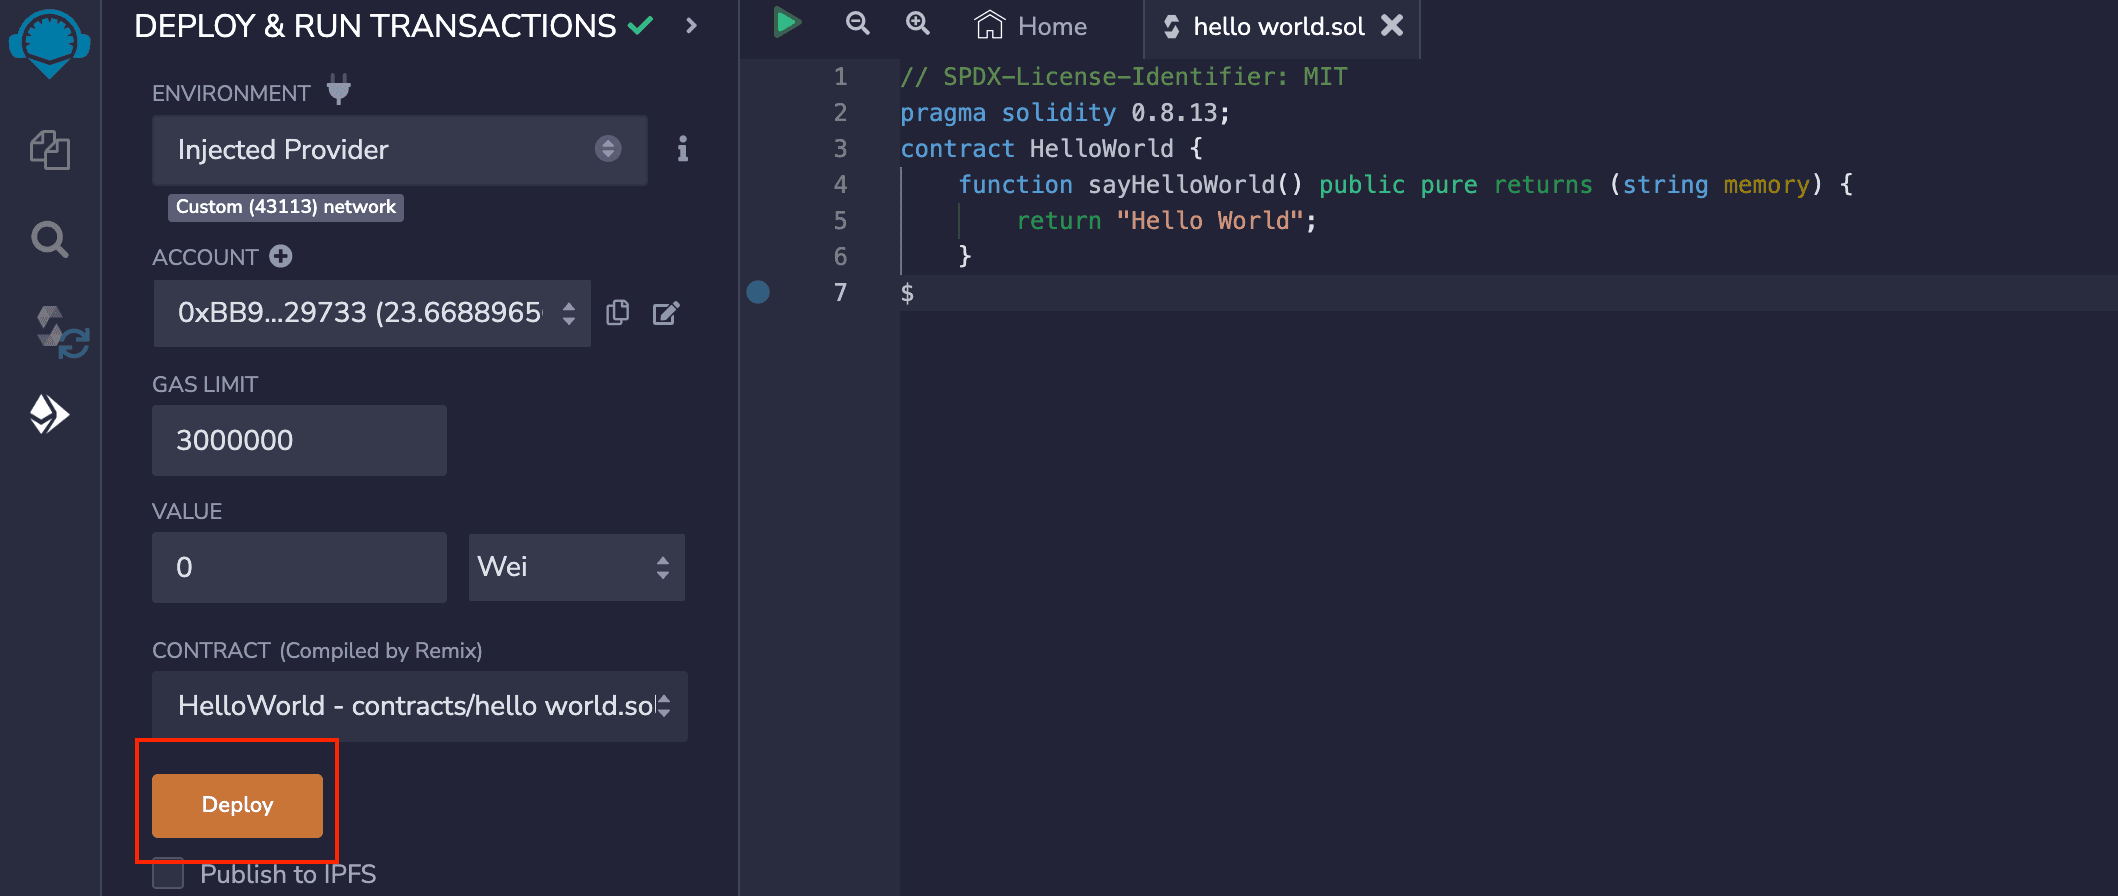Zoom in the editor font
The width and height of the screenshot is (2118, 896).
(917, 24)
